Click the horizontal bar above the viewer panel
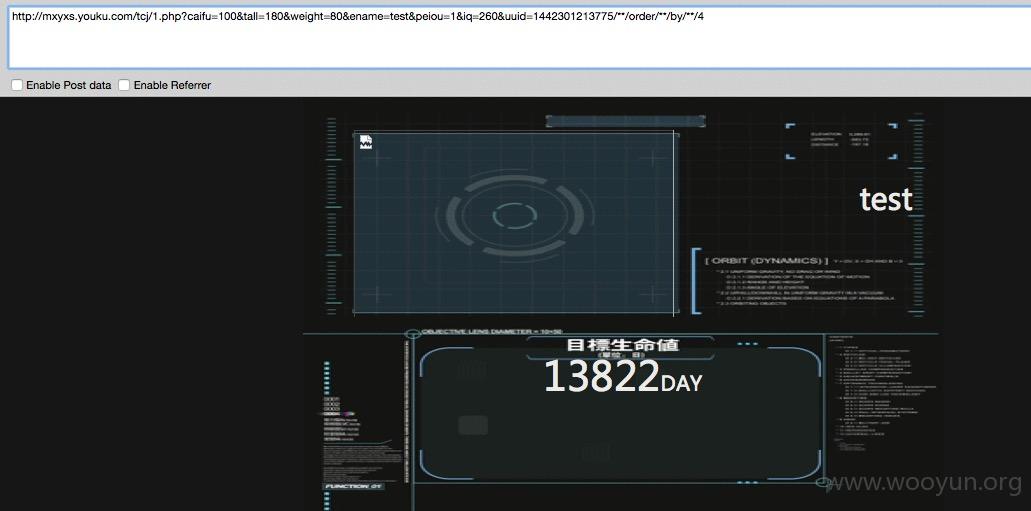1031x511 pixels. click(x=625, y=121)
